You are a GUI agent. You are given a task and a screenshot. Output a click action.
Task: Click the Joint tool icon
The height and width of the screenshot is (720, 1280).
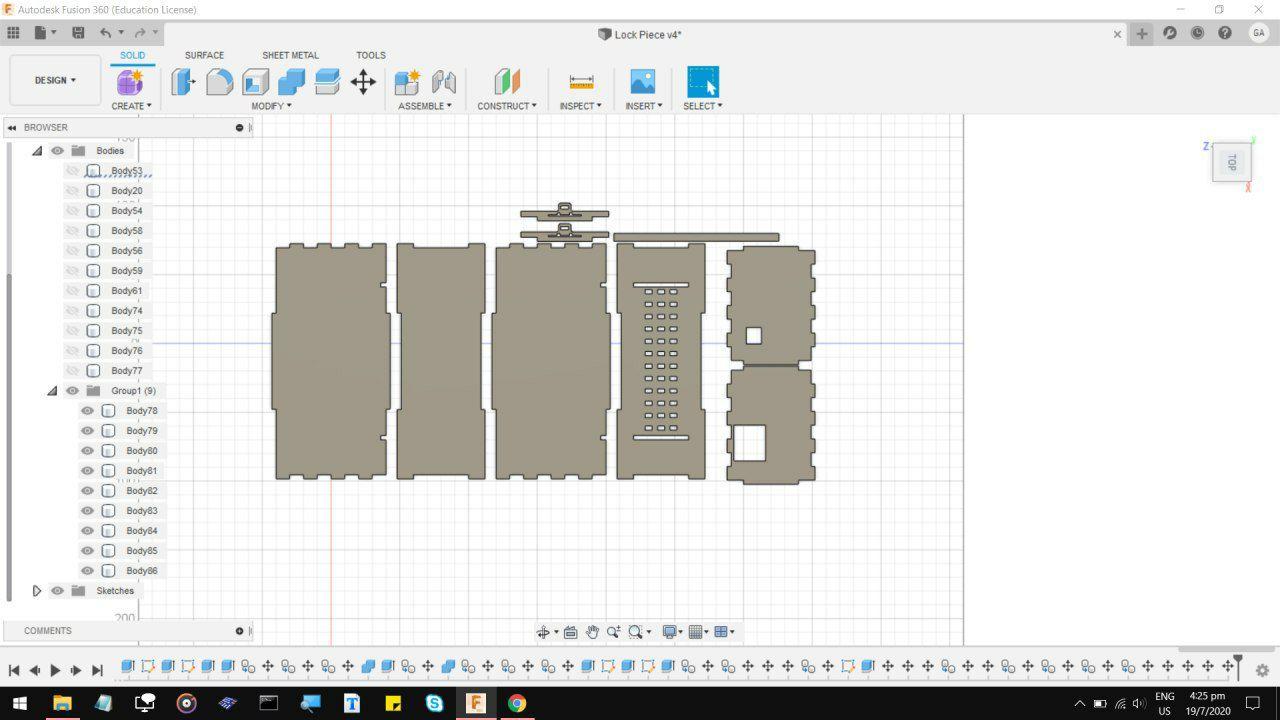(x=443, y=82)
